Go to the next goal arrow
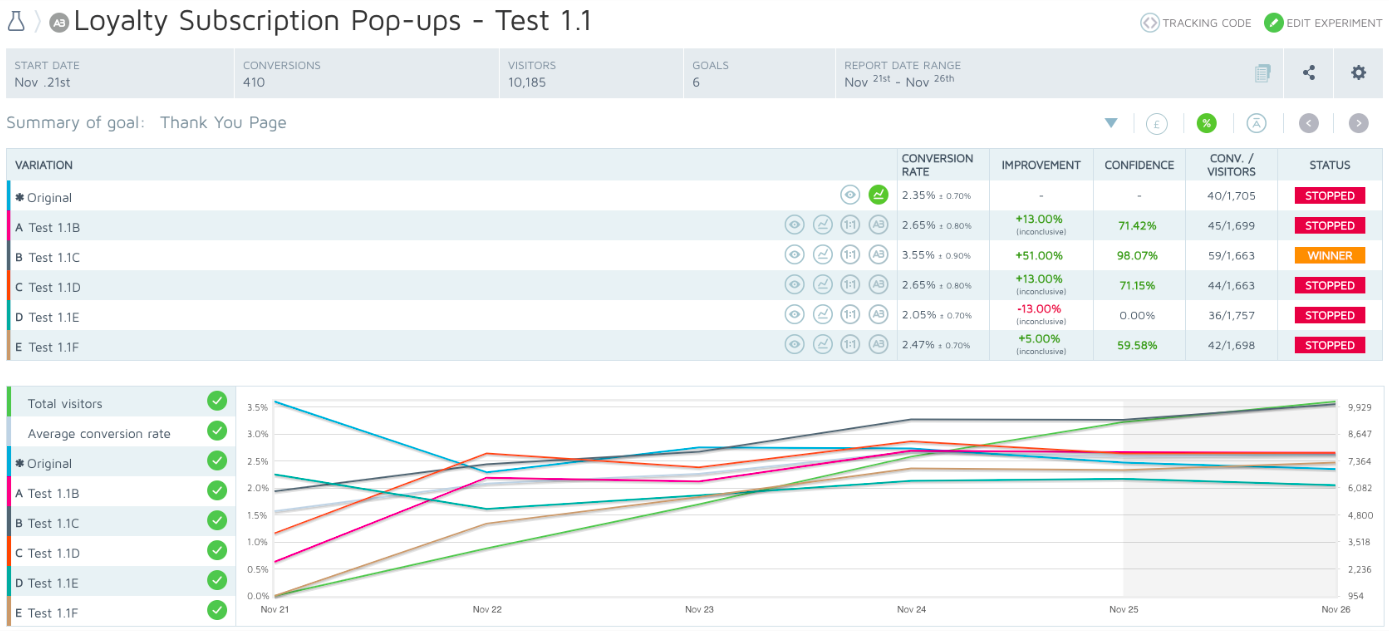The width and height of the screenshot is (1389, 631). (1358, 123)
